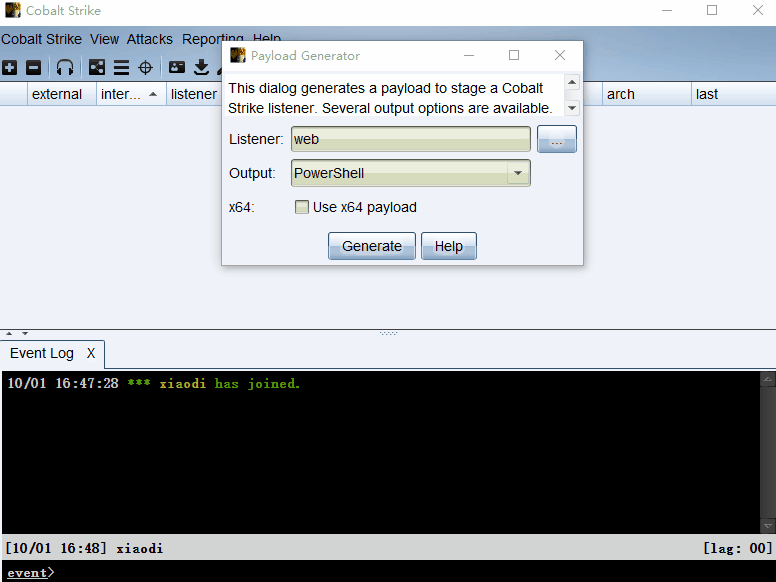
Task: Collapse panel with the small up arrow
Action: pyautogui.click(x=9, y=334)
